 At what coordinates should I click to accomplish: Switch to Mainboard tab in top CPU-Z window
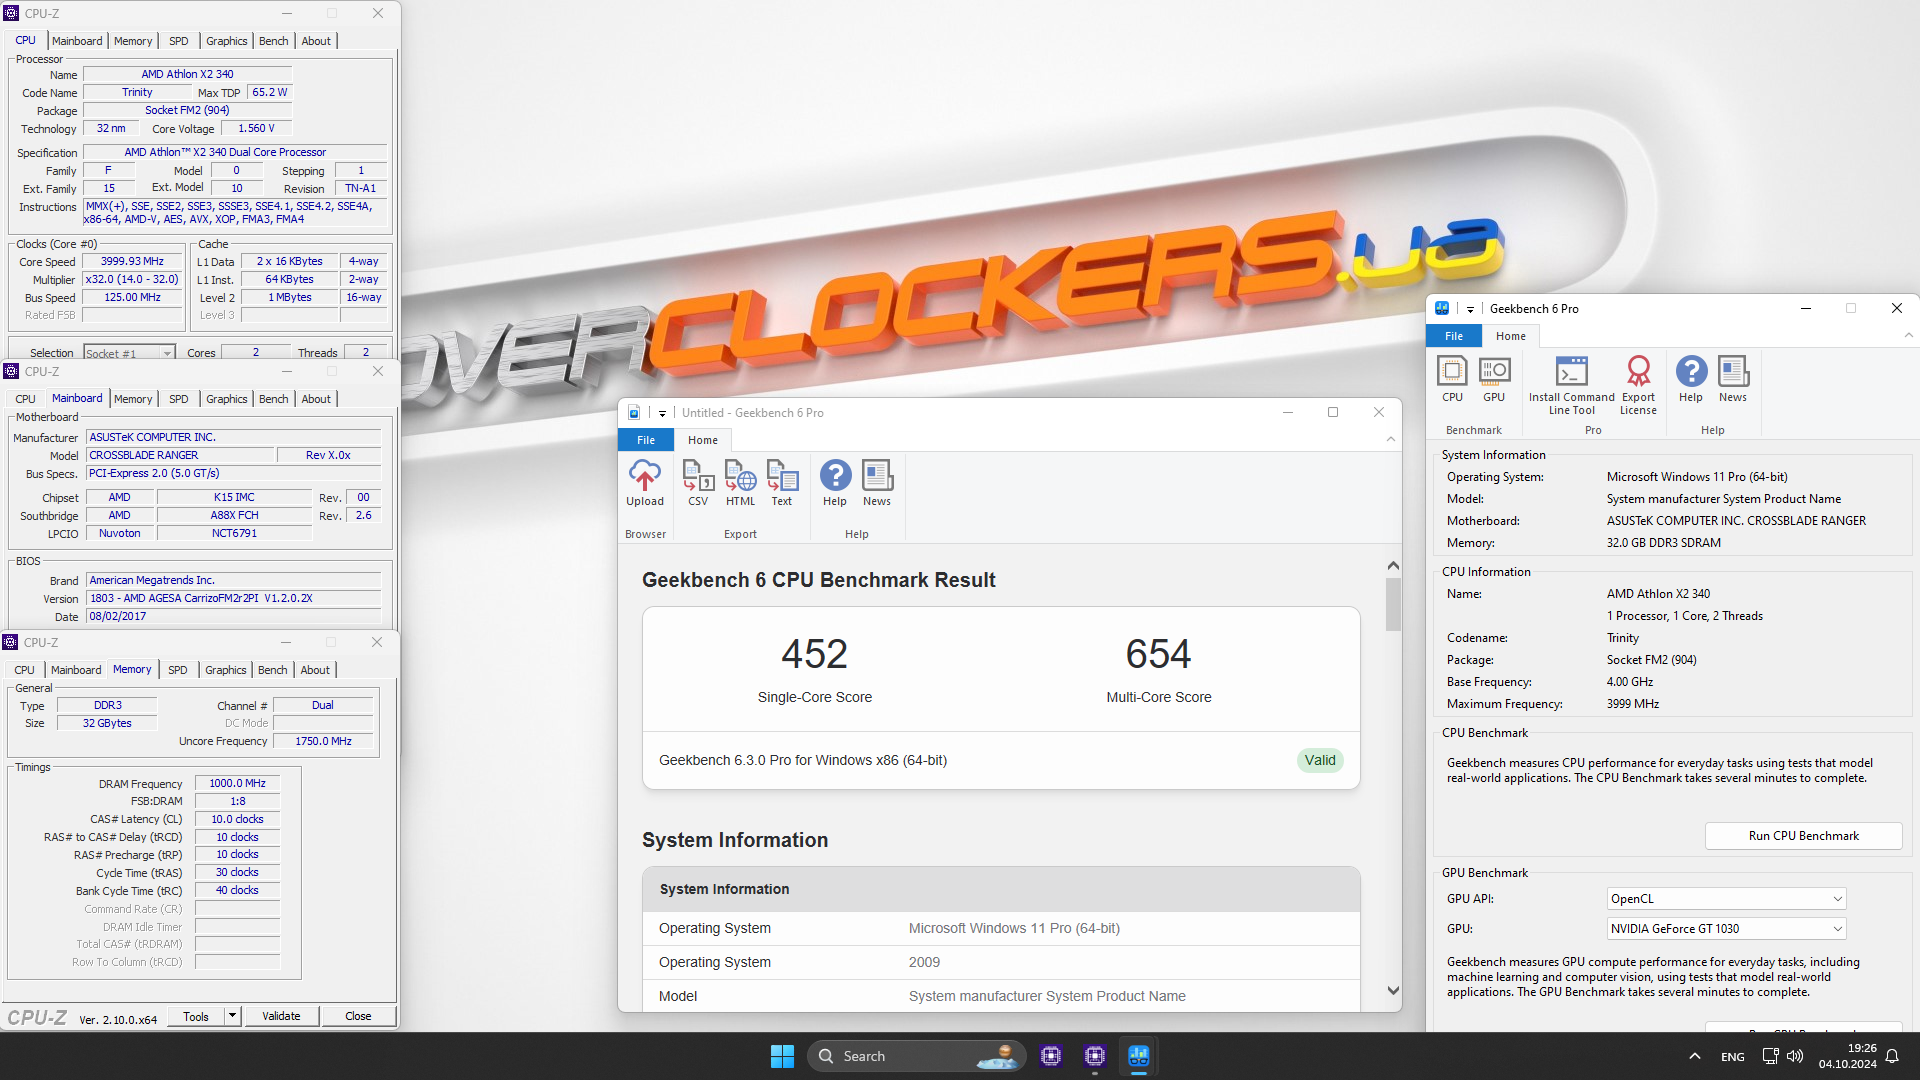click(77, 41)
